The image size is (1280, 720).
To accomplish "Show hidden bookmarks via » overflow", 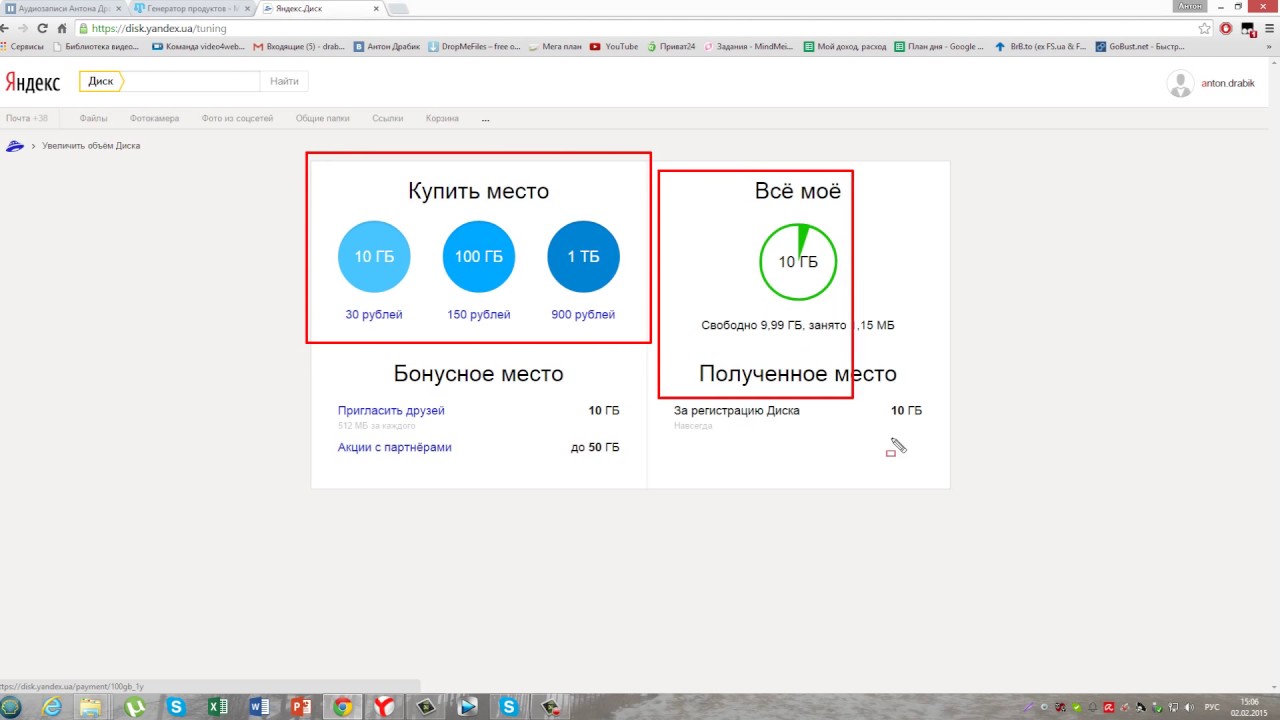I will point(1269,46).
